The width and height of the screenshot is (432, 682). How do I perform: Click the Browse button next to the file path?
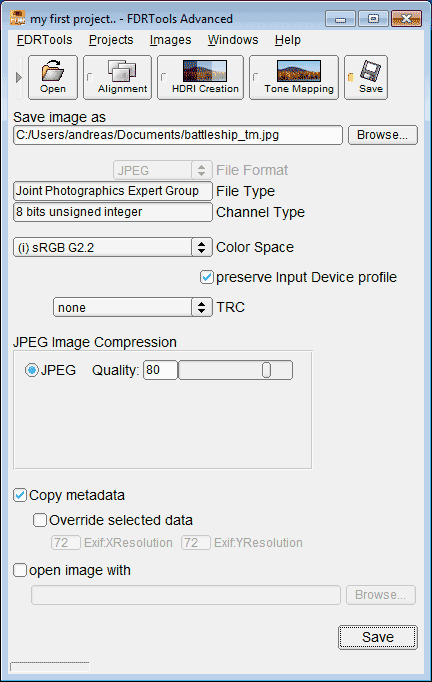click(382, 135)
